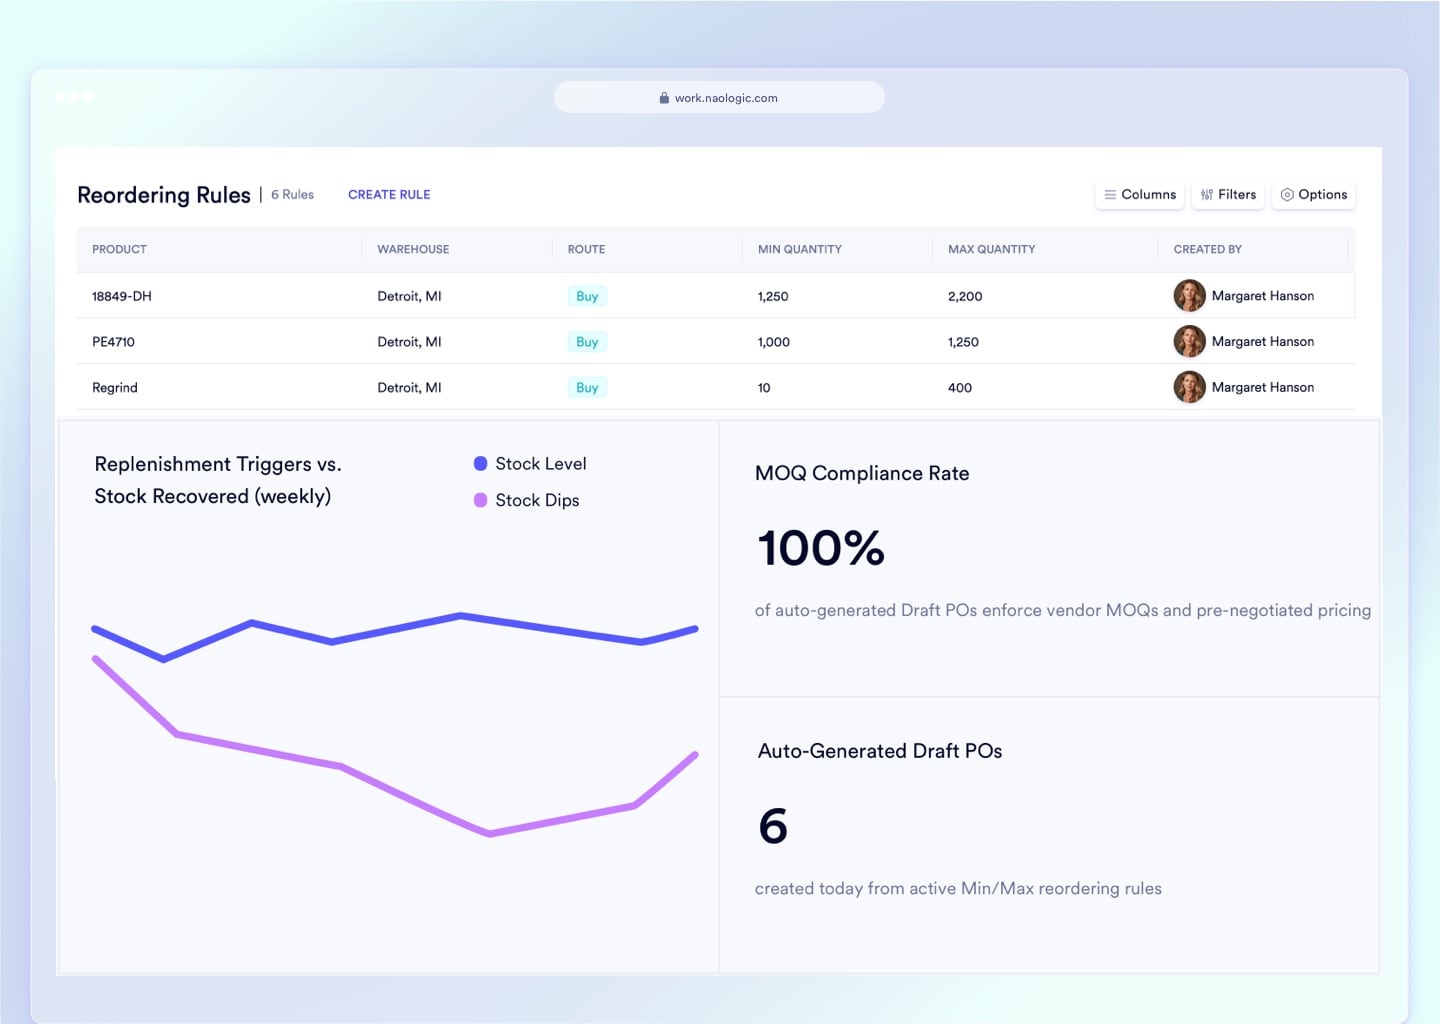Viewport: 1440px width, 1024px height.
Task: Click the work.naologic.com address bar
Action: click(x=719, y=97)
